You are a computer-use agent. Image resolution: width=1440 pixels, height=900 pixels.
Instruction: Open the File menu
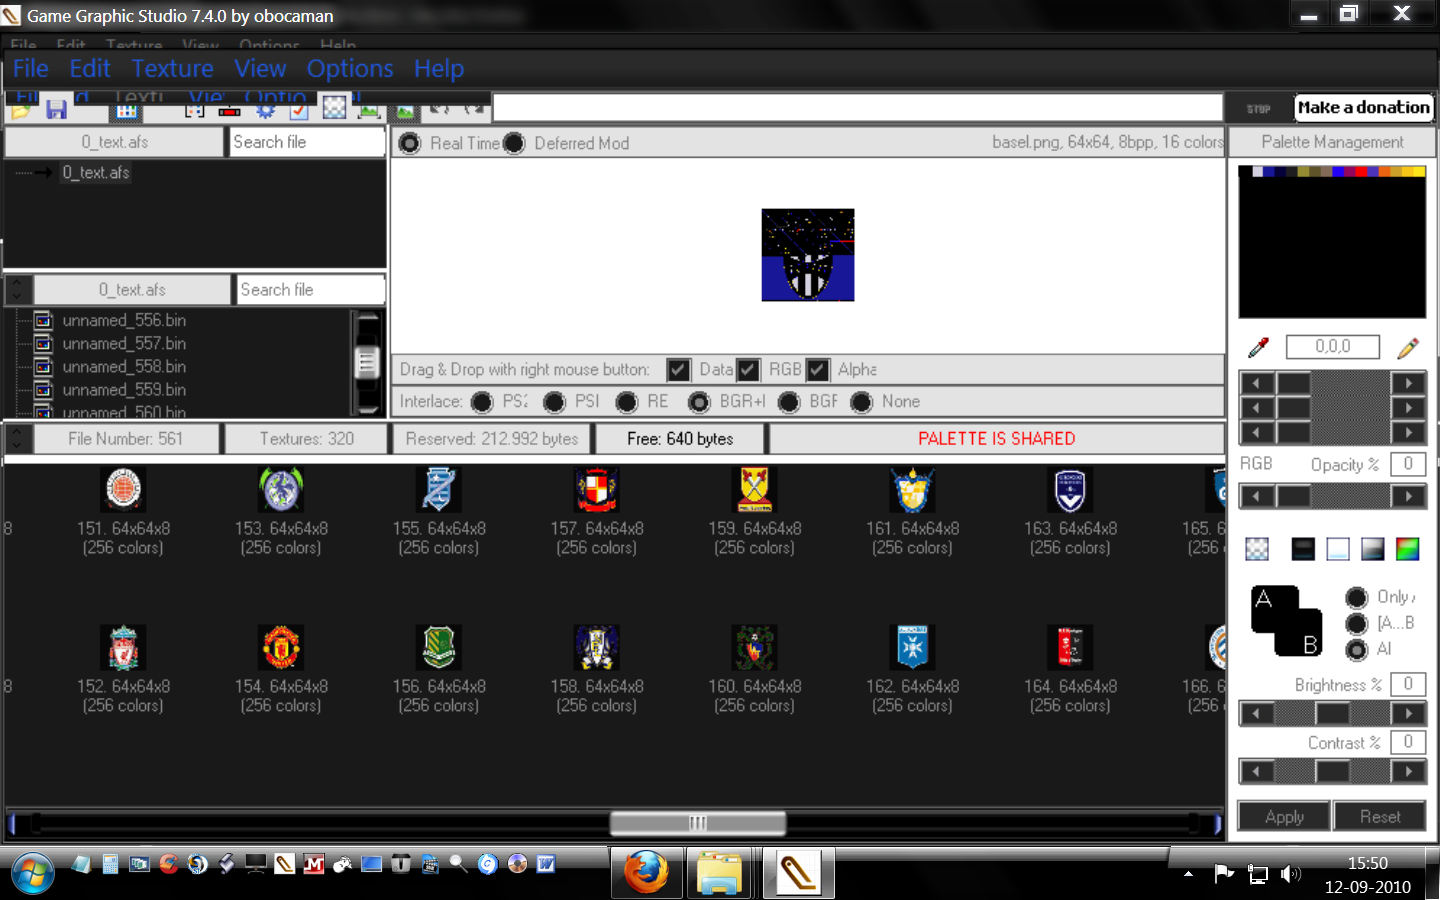30,69
